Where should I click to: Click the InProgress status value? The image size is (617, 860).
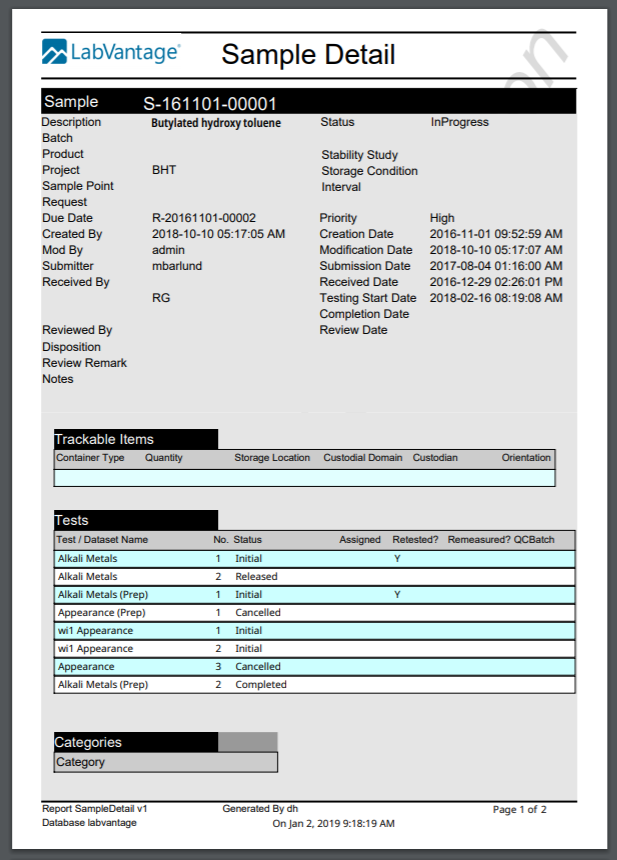click(x=460, y=122)
